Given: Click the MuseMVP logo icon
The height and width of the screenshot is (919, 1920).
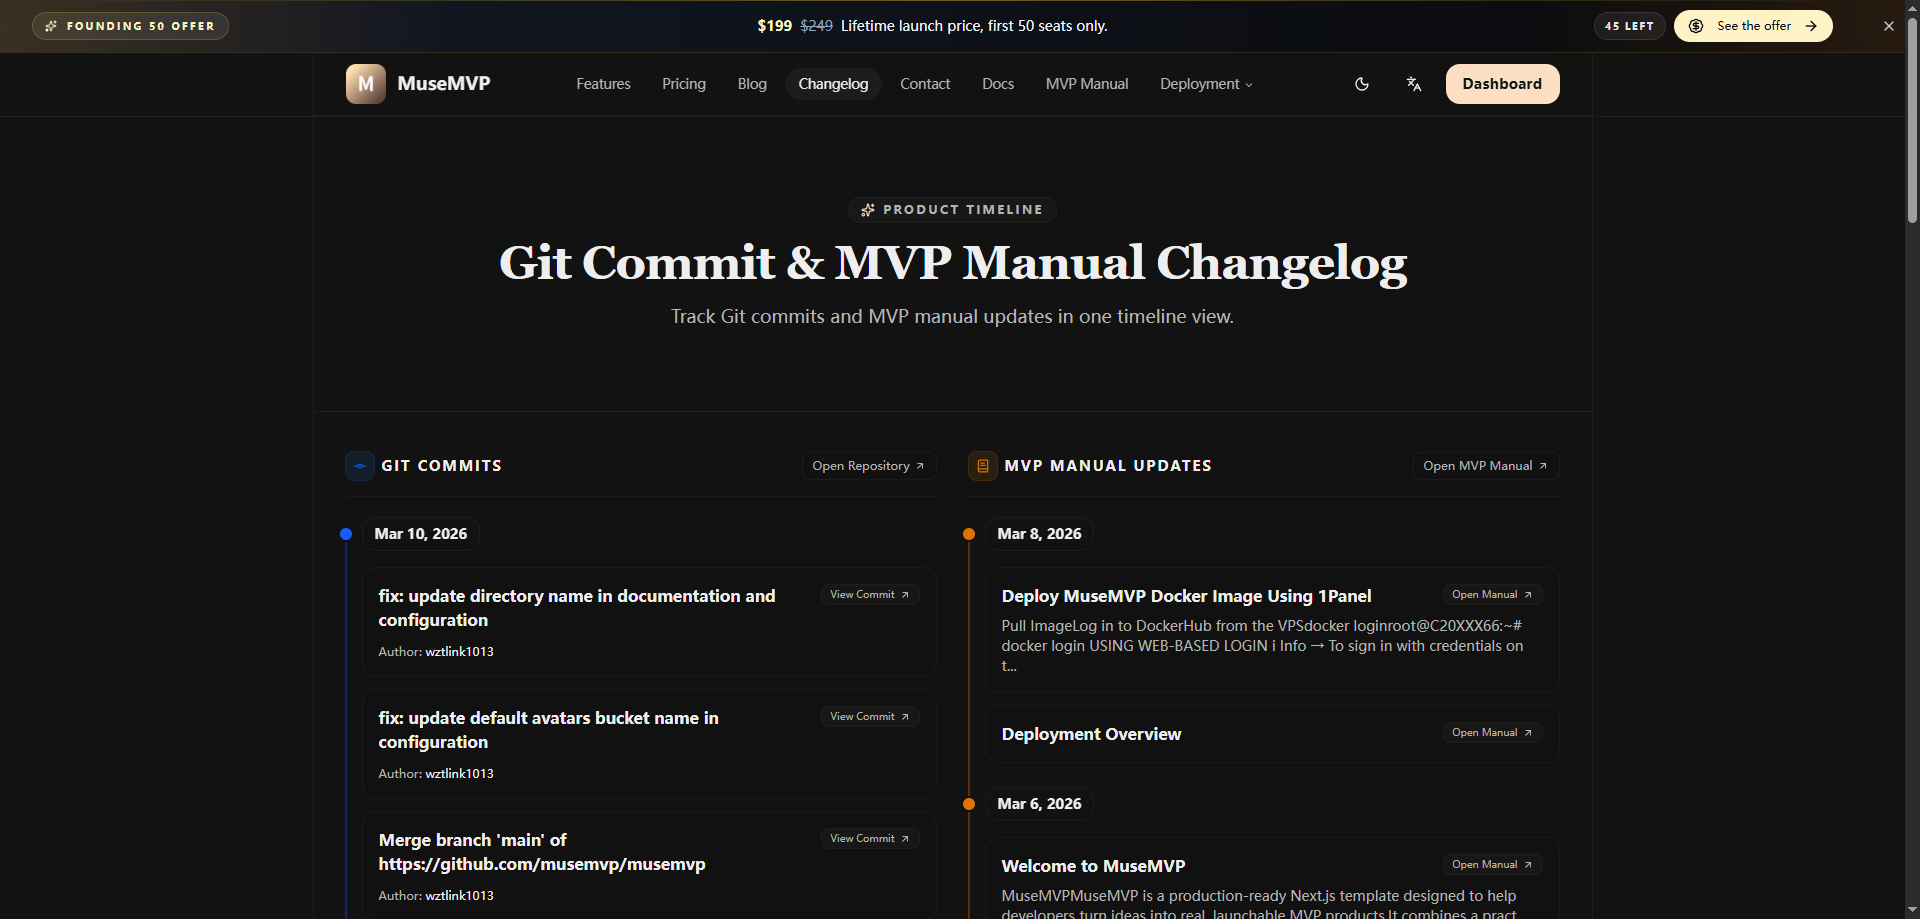Looking at the screenshot, I should 365,84.
